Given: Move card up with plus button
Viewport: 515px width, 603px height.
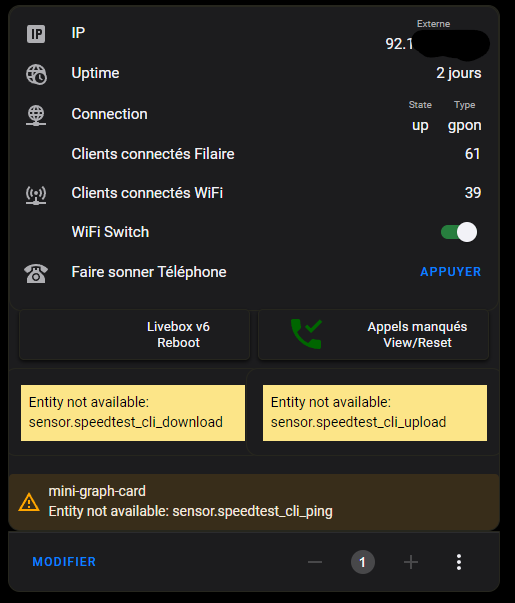Looking at the screenshot, I should (411, 562).
